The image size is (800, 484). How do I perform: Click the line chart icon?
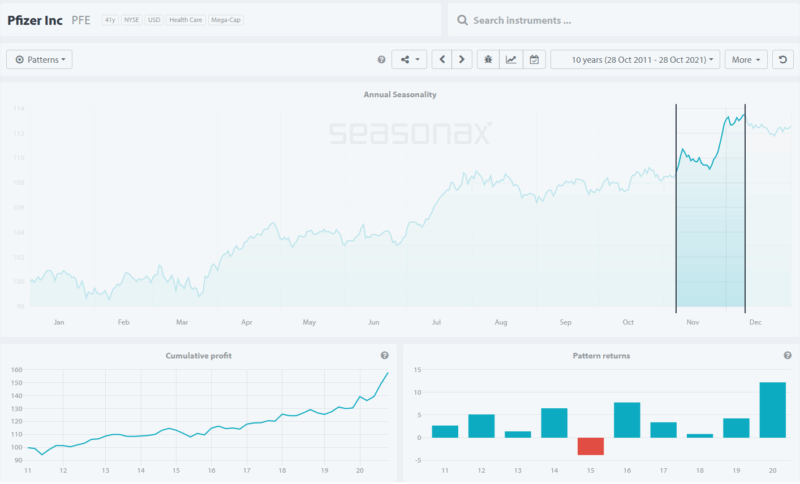coord(511,60)
